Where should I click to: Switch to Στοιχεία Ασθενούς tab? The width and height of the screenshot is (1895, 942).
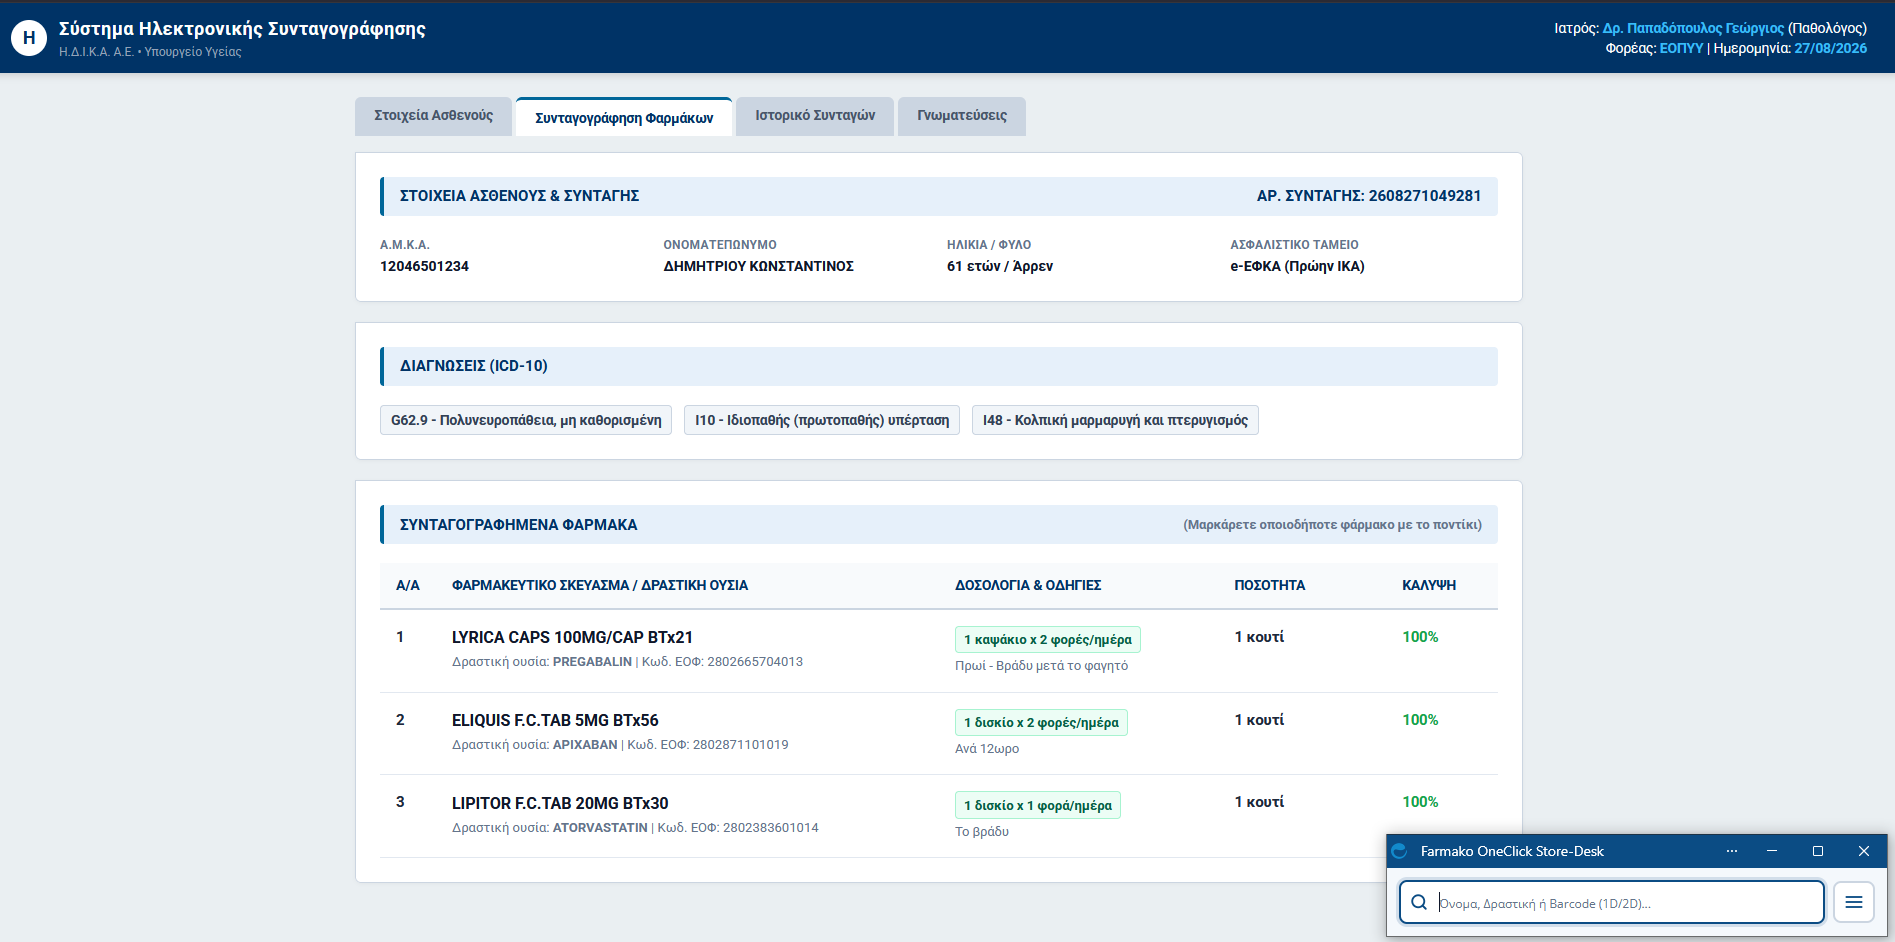point(433,116)
